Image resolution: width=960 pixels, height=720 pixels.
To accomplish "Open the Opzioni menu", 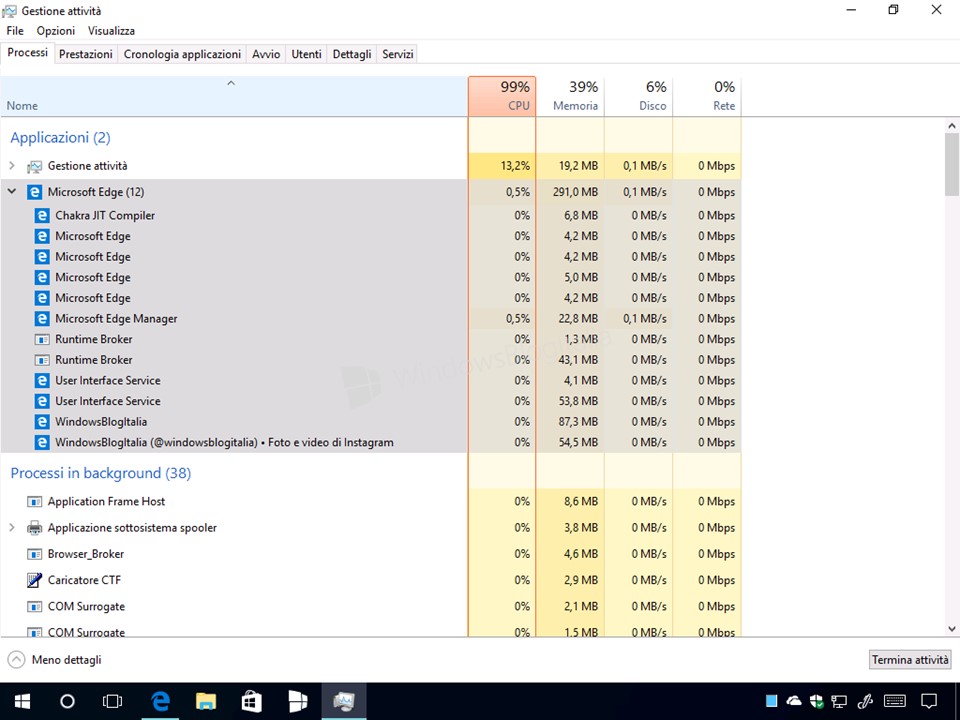I will (56, 31).
